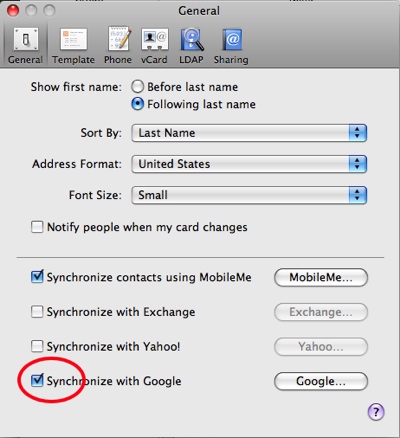400x438 pixels.
Task: Open the Phone preferences icon
Action: (118, 46)
